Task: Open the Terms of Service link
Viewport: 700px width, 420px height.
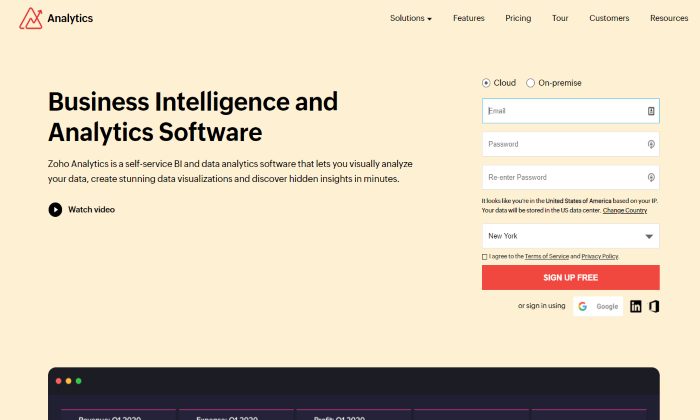Action: pos(546,257)
